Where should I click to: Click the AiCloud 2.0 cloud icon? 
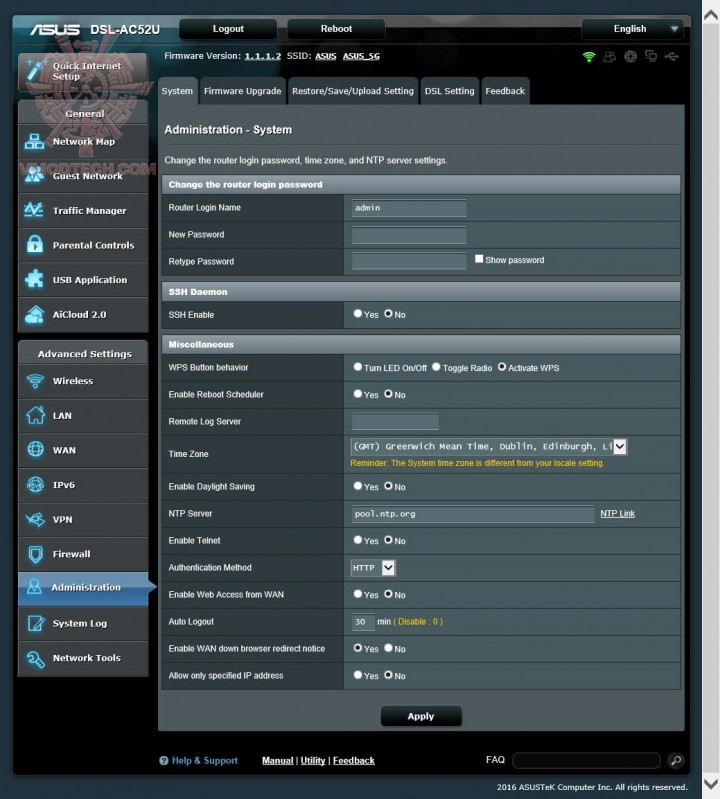tap(34, 314)
